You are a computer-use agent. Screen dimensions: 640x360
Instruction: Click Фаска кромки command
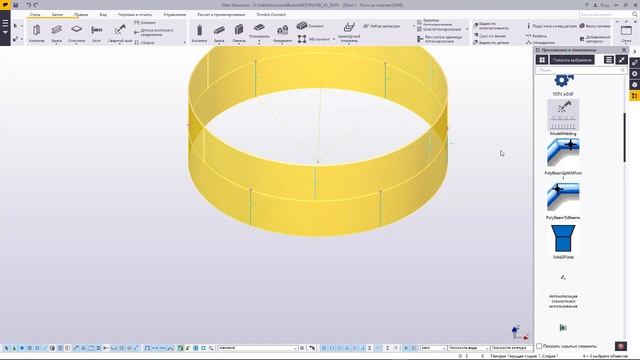click(595, 26)
